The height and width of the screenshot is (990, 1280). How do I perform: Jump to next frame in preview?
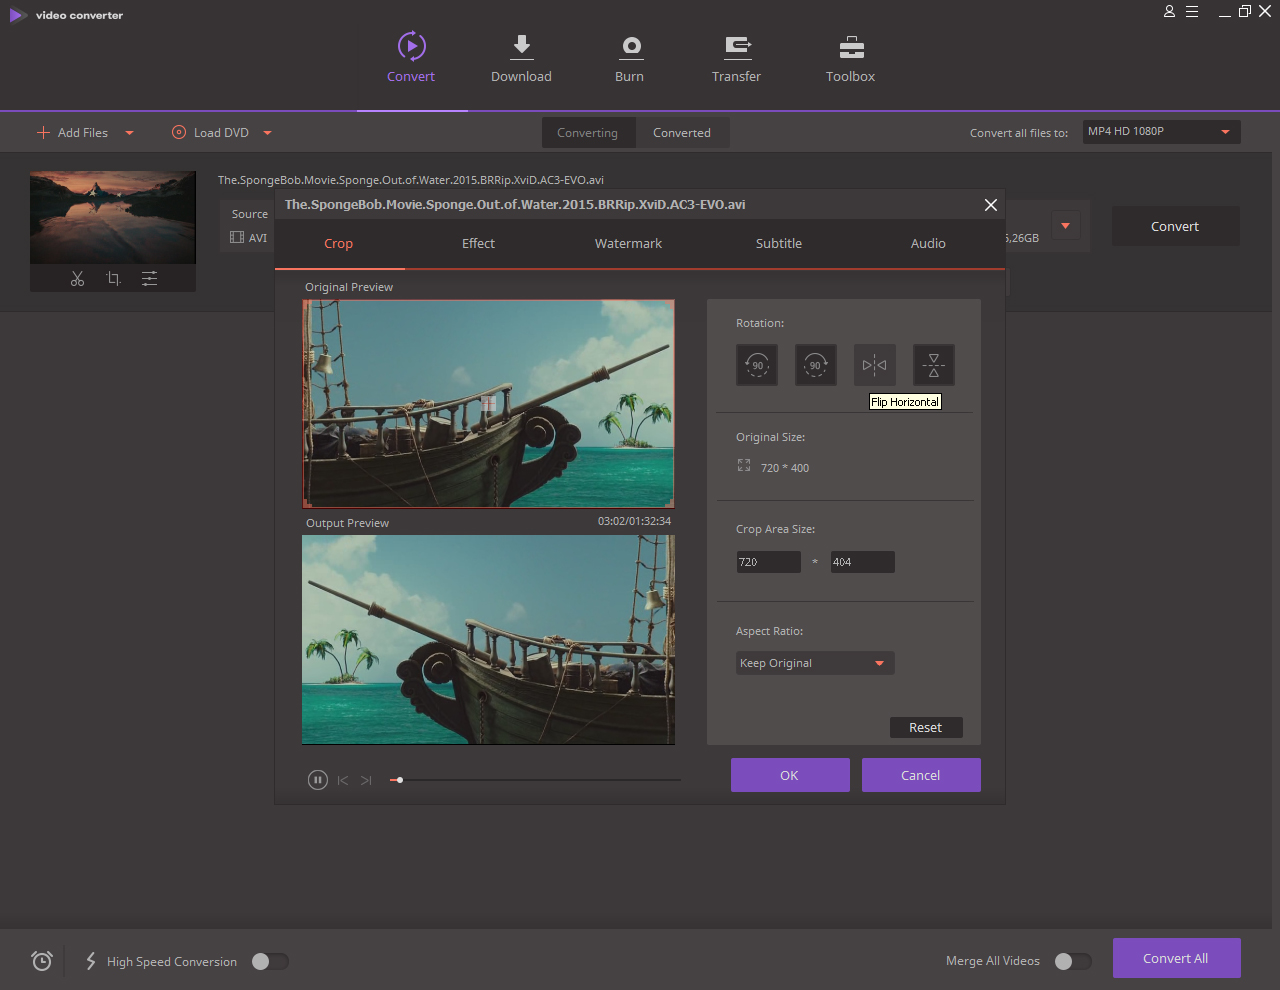(366, 780)
